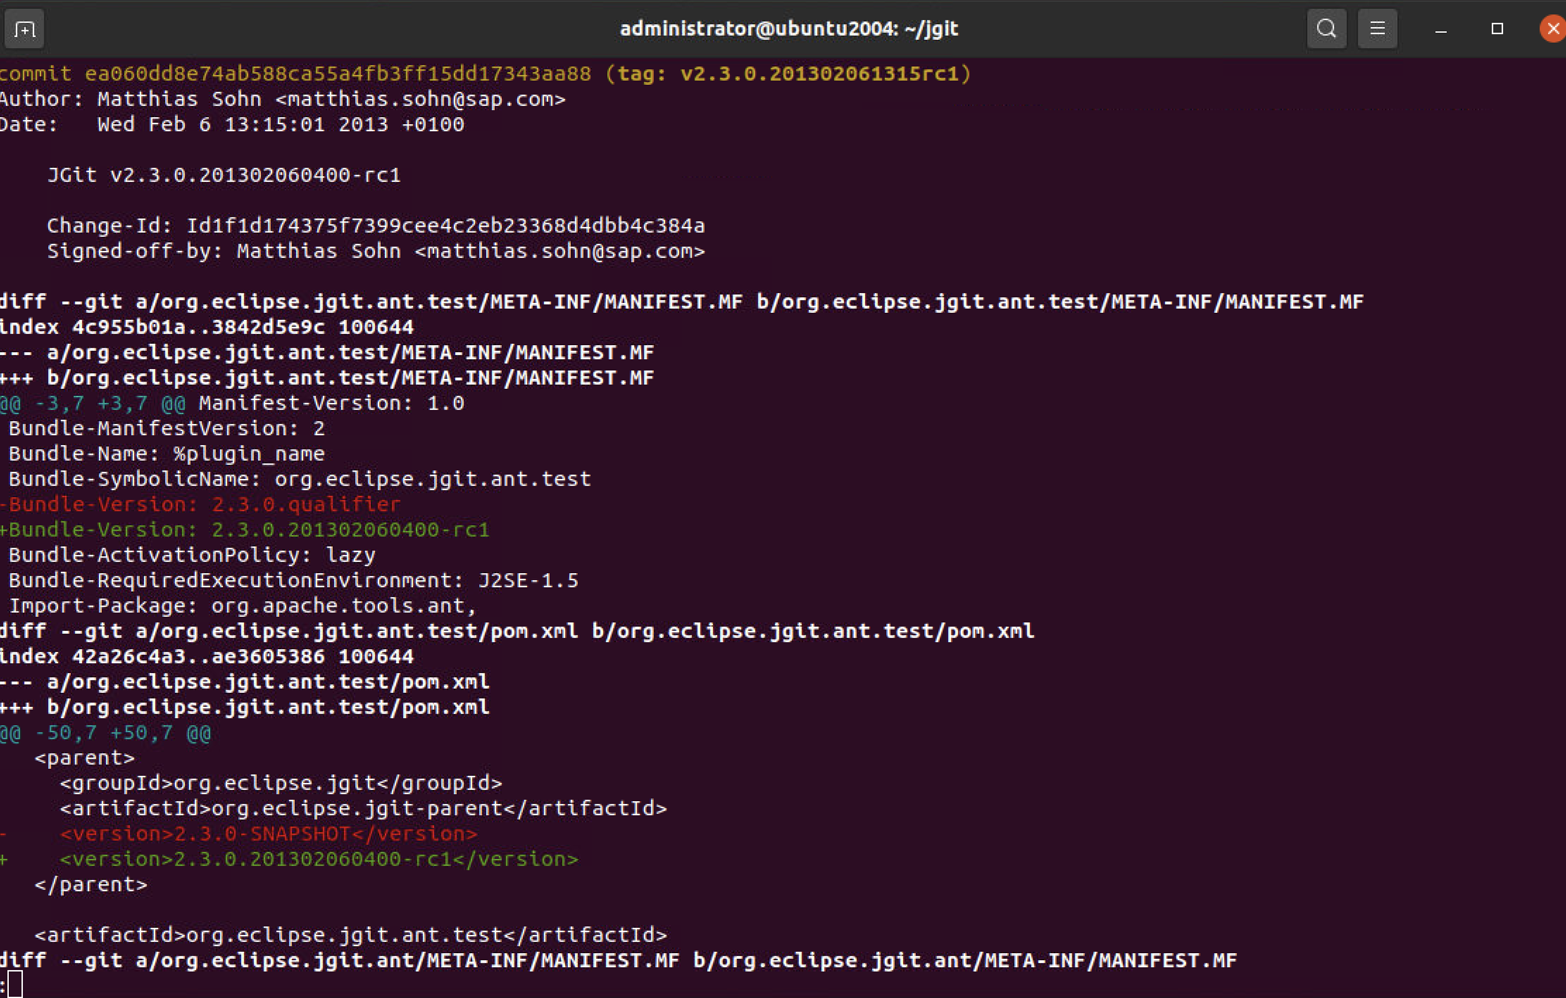
Task: Close the terminal window
Action: pos(1552,29)
